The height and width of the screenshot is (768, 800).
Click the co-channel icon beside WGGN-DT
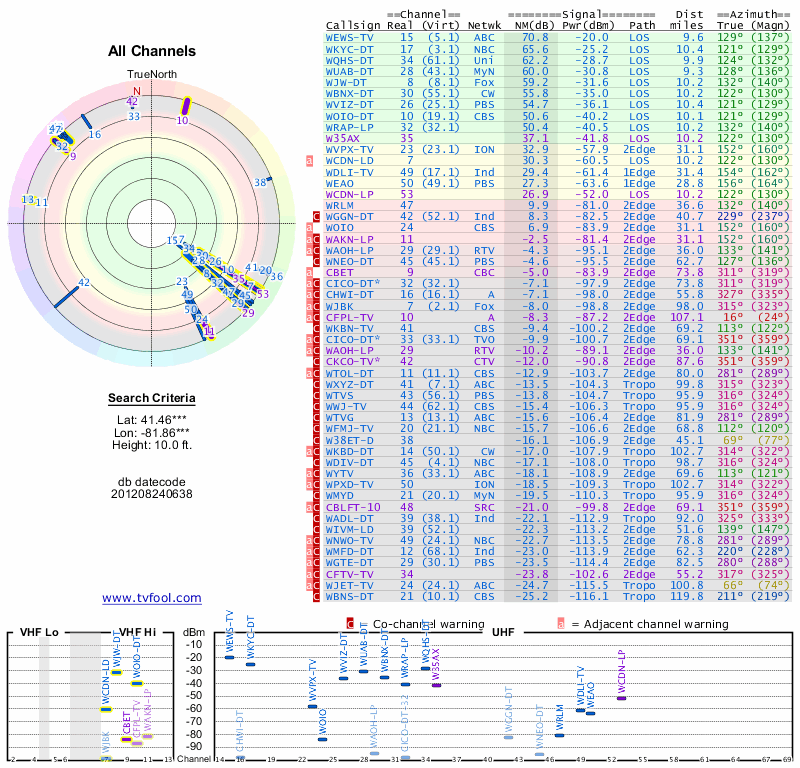pyautogui.click(x=316, y=216)
